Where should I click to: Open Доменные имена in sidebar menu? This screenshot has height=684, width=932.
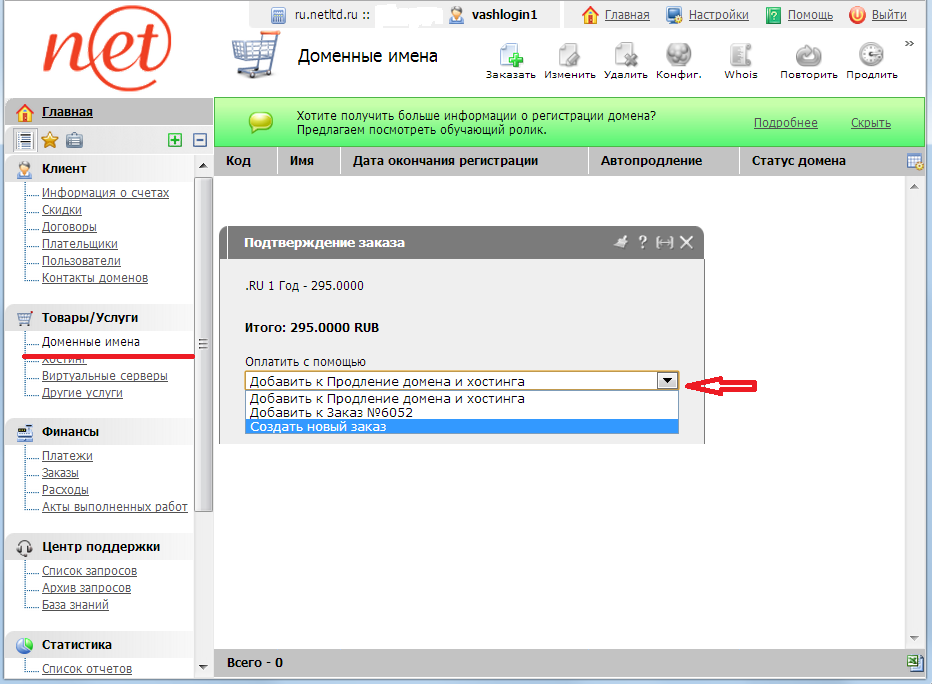[x=90, y=342]
